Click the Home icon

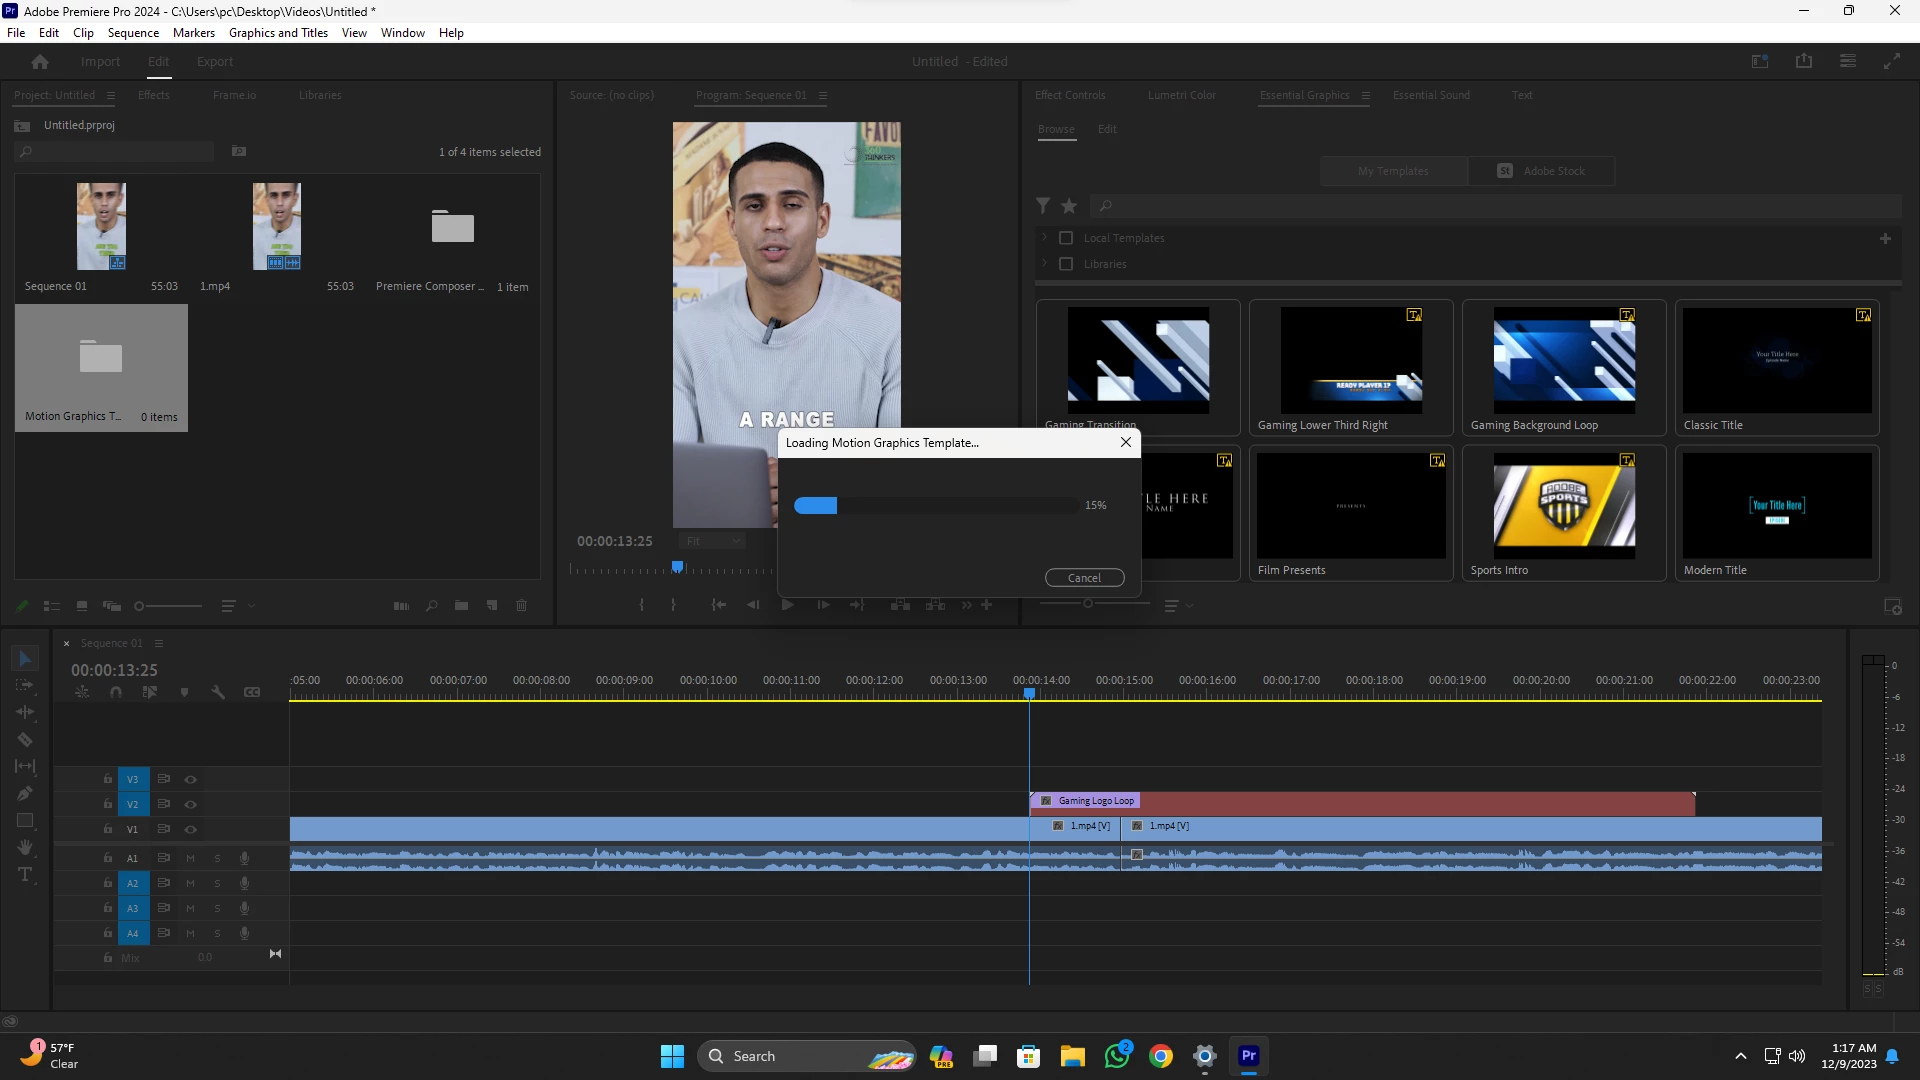click(40, 62)
